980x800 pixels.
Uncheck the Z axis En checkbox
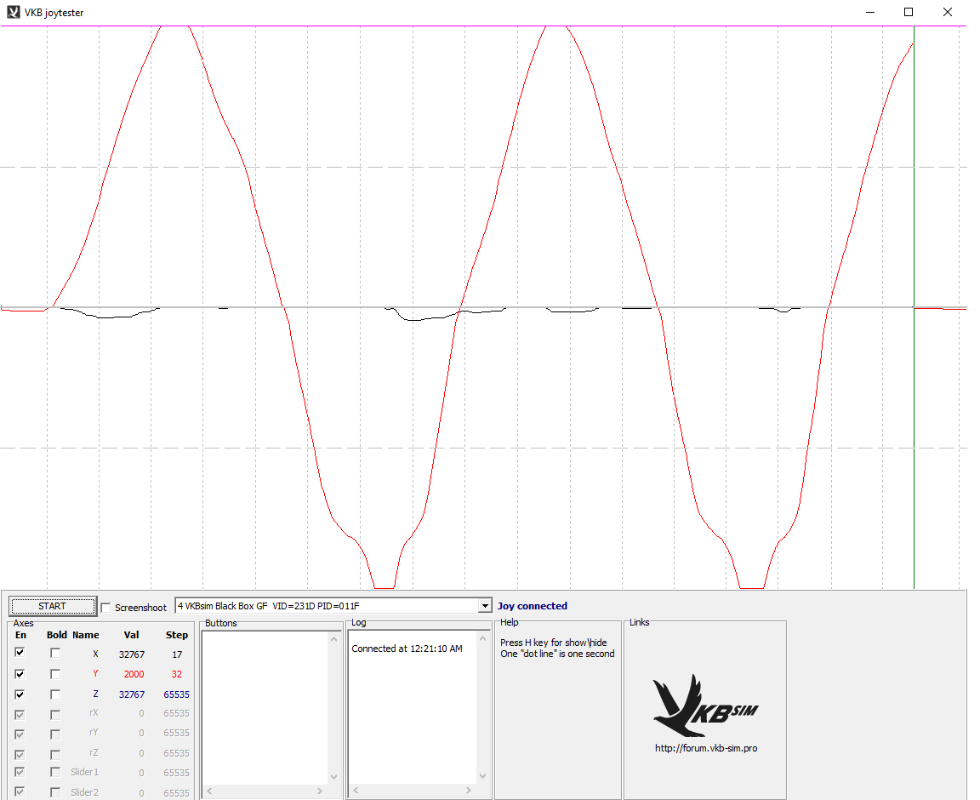20,693
